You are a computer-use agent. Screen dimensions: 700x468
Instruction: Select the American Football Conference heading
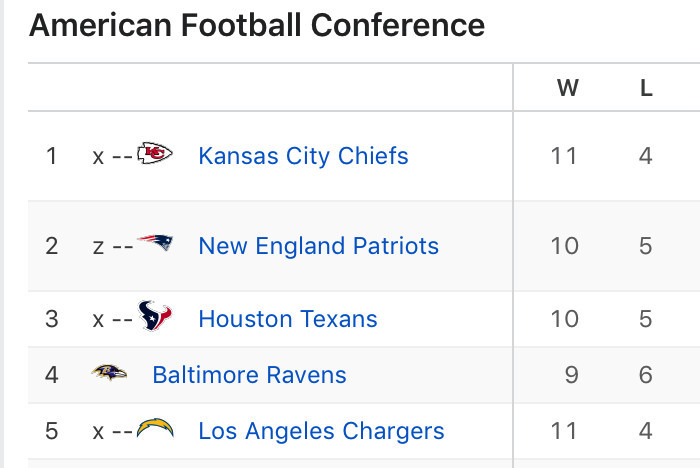tap(257, 25)
